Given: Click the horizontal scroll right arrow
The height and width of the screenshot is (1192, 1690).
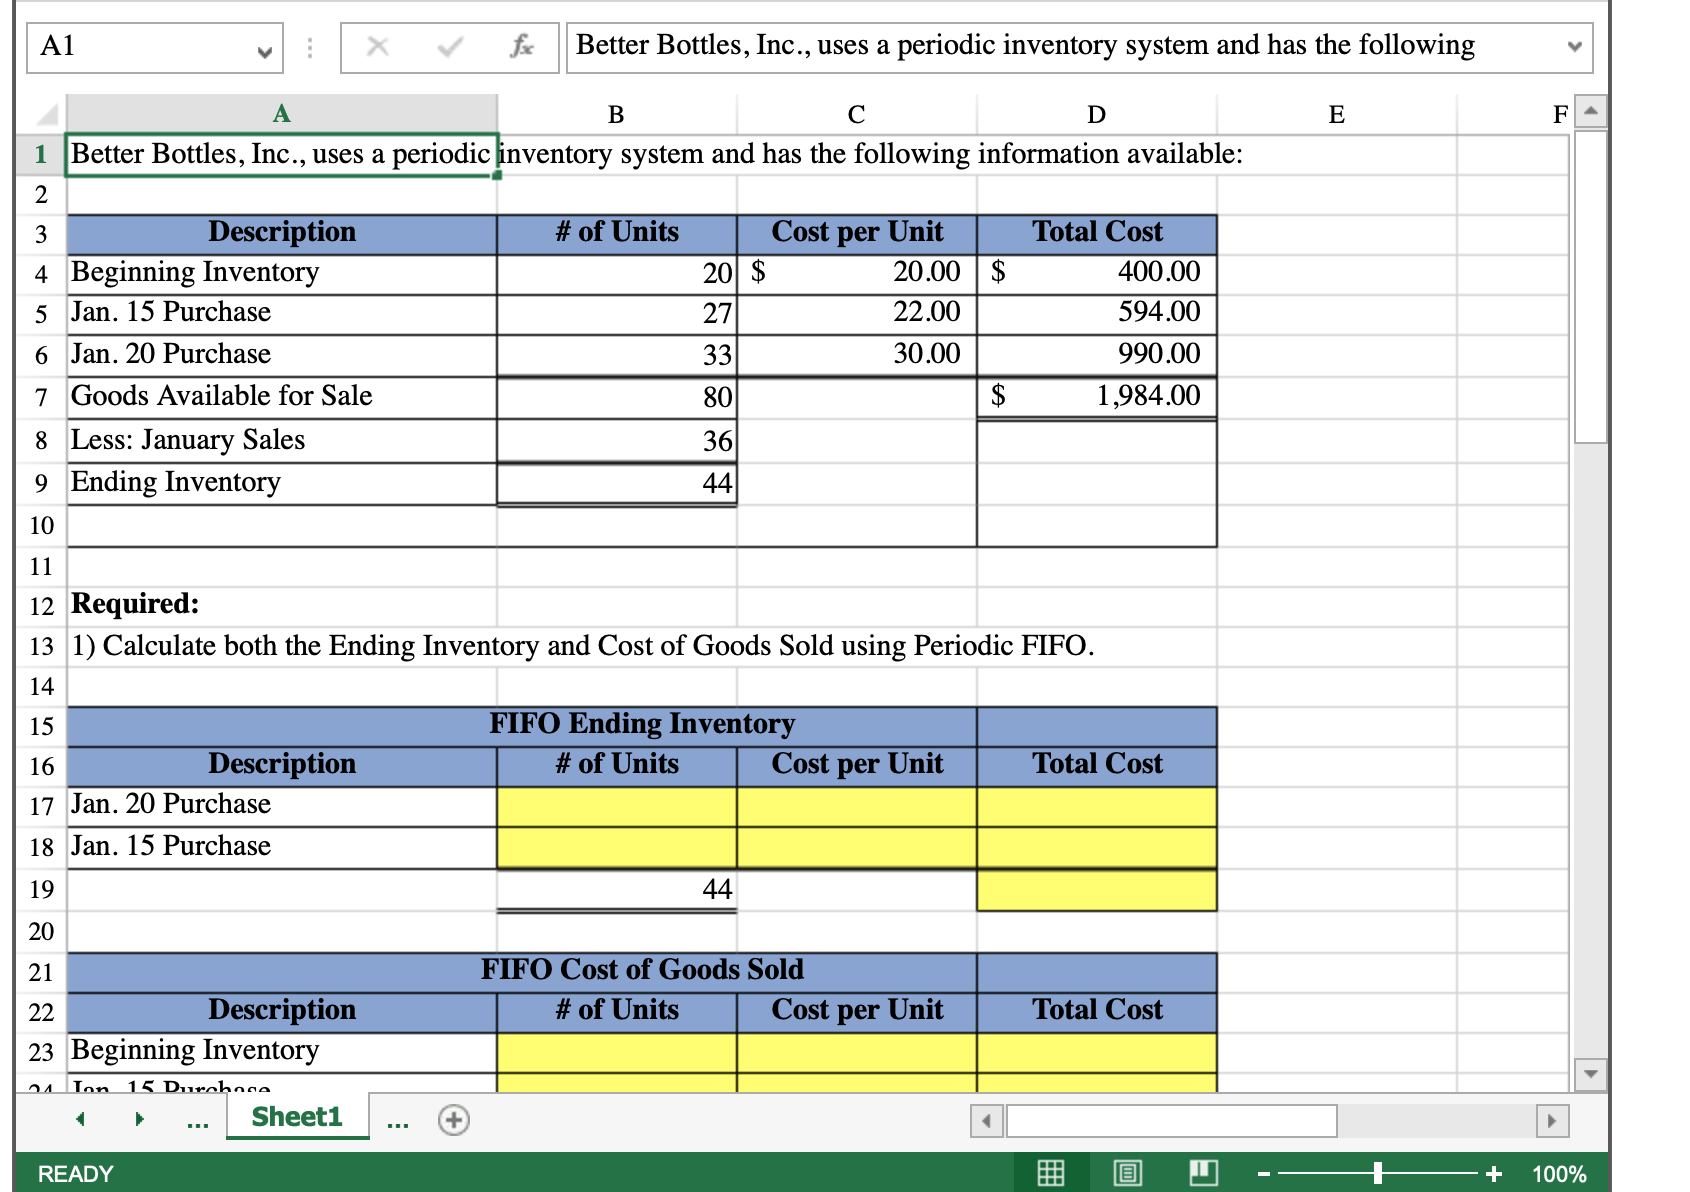Looking at the screenshot, I should click(x=1552, y=1121).
